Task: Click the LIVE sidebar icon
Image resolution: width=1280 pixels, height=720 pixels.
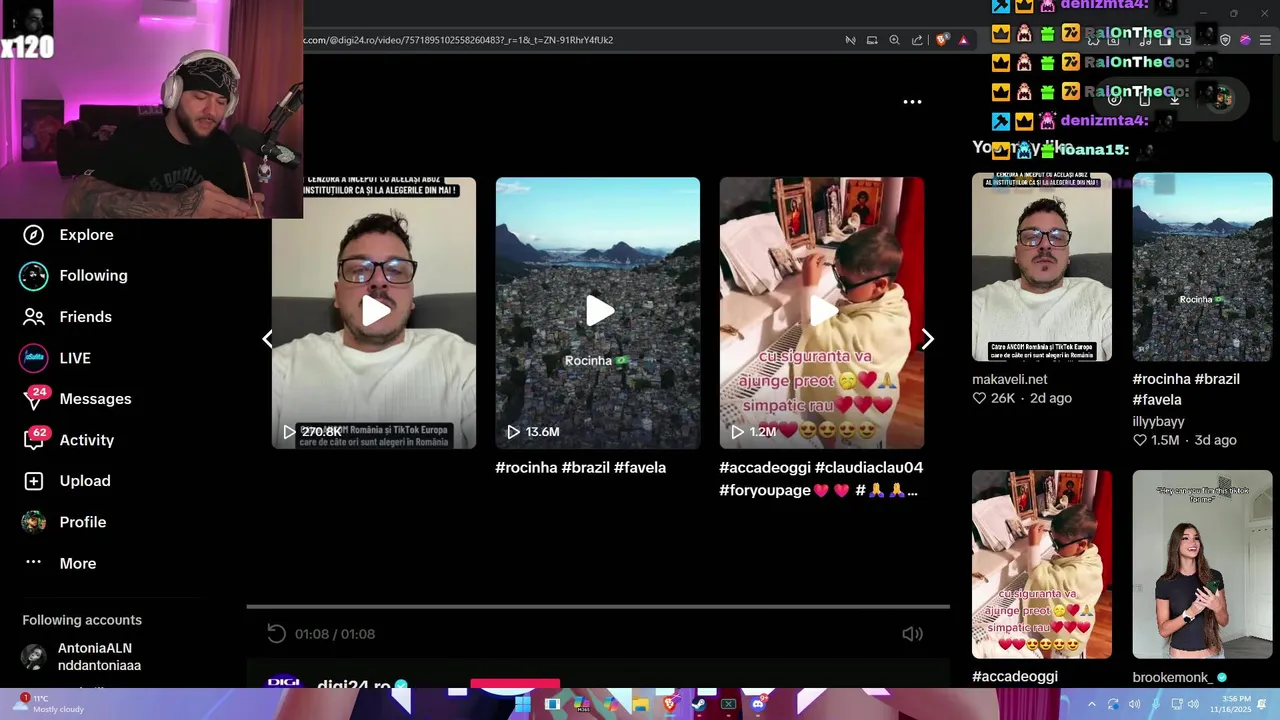Action: (34, 358)
